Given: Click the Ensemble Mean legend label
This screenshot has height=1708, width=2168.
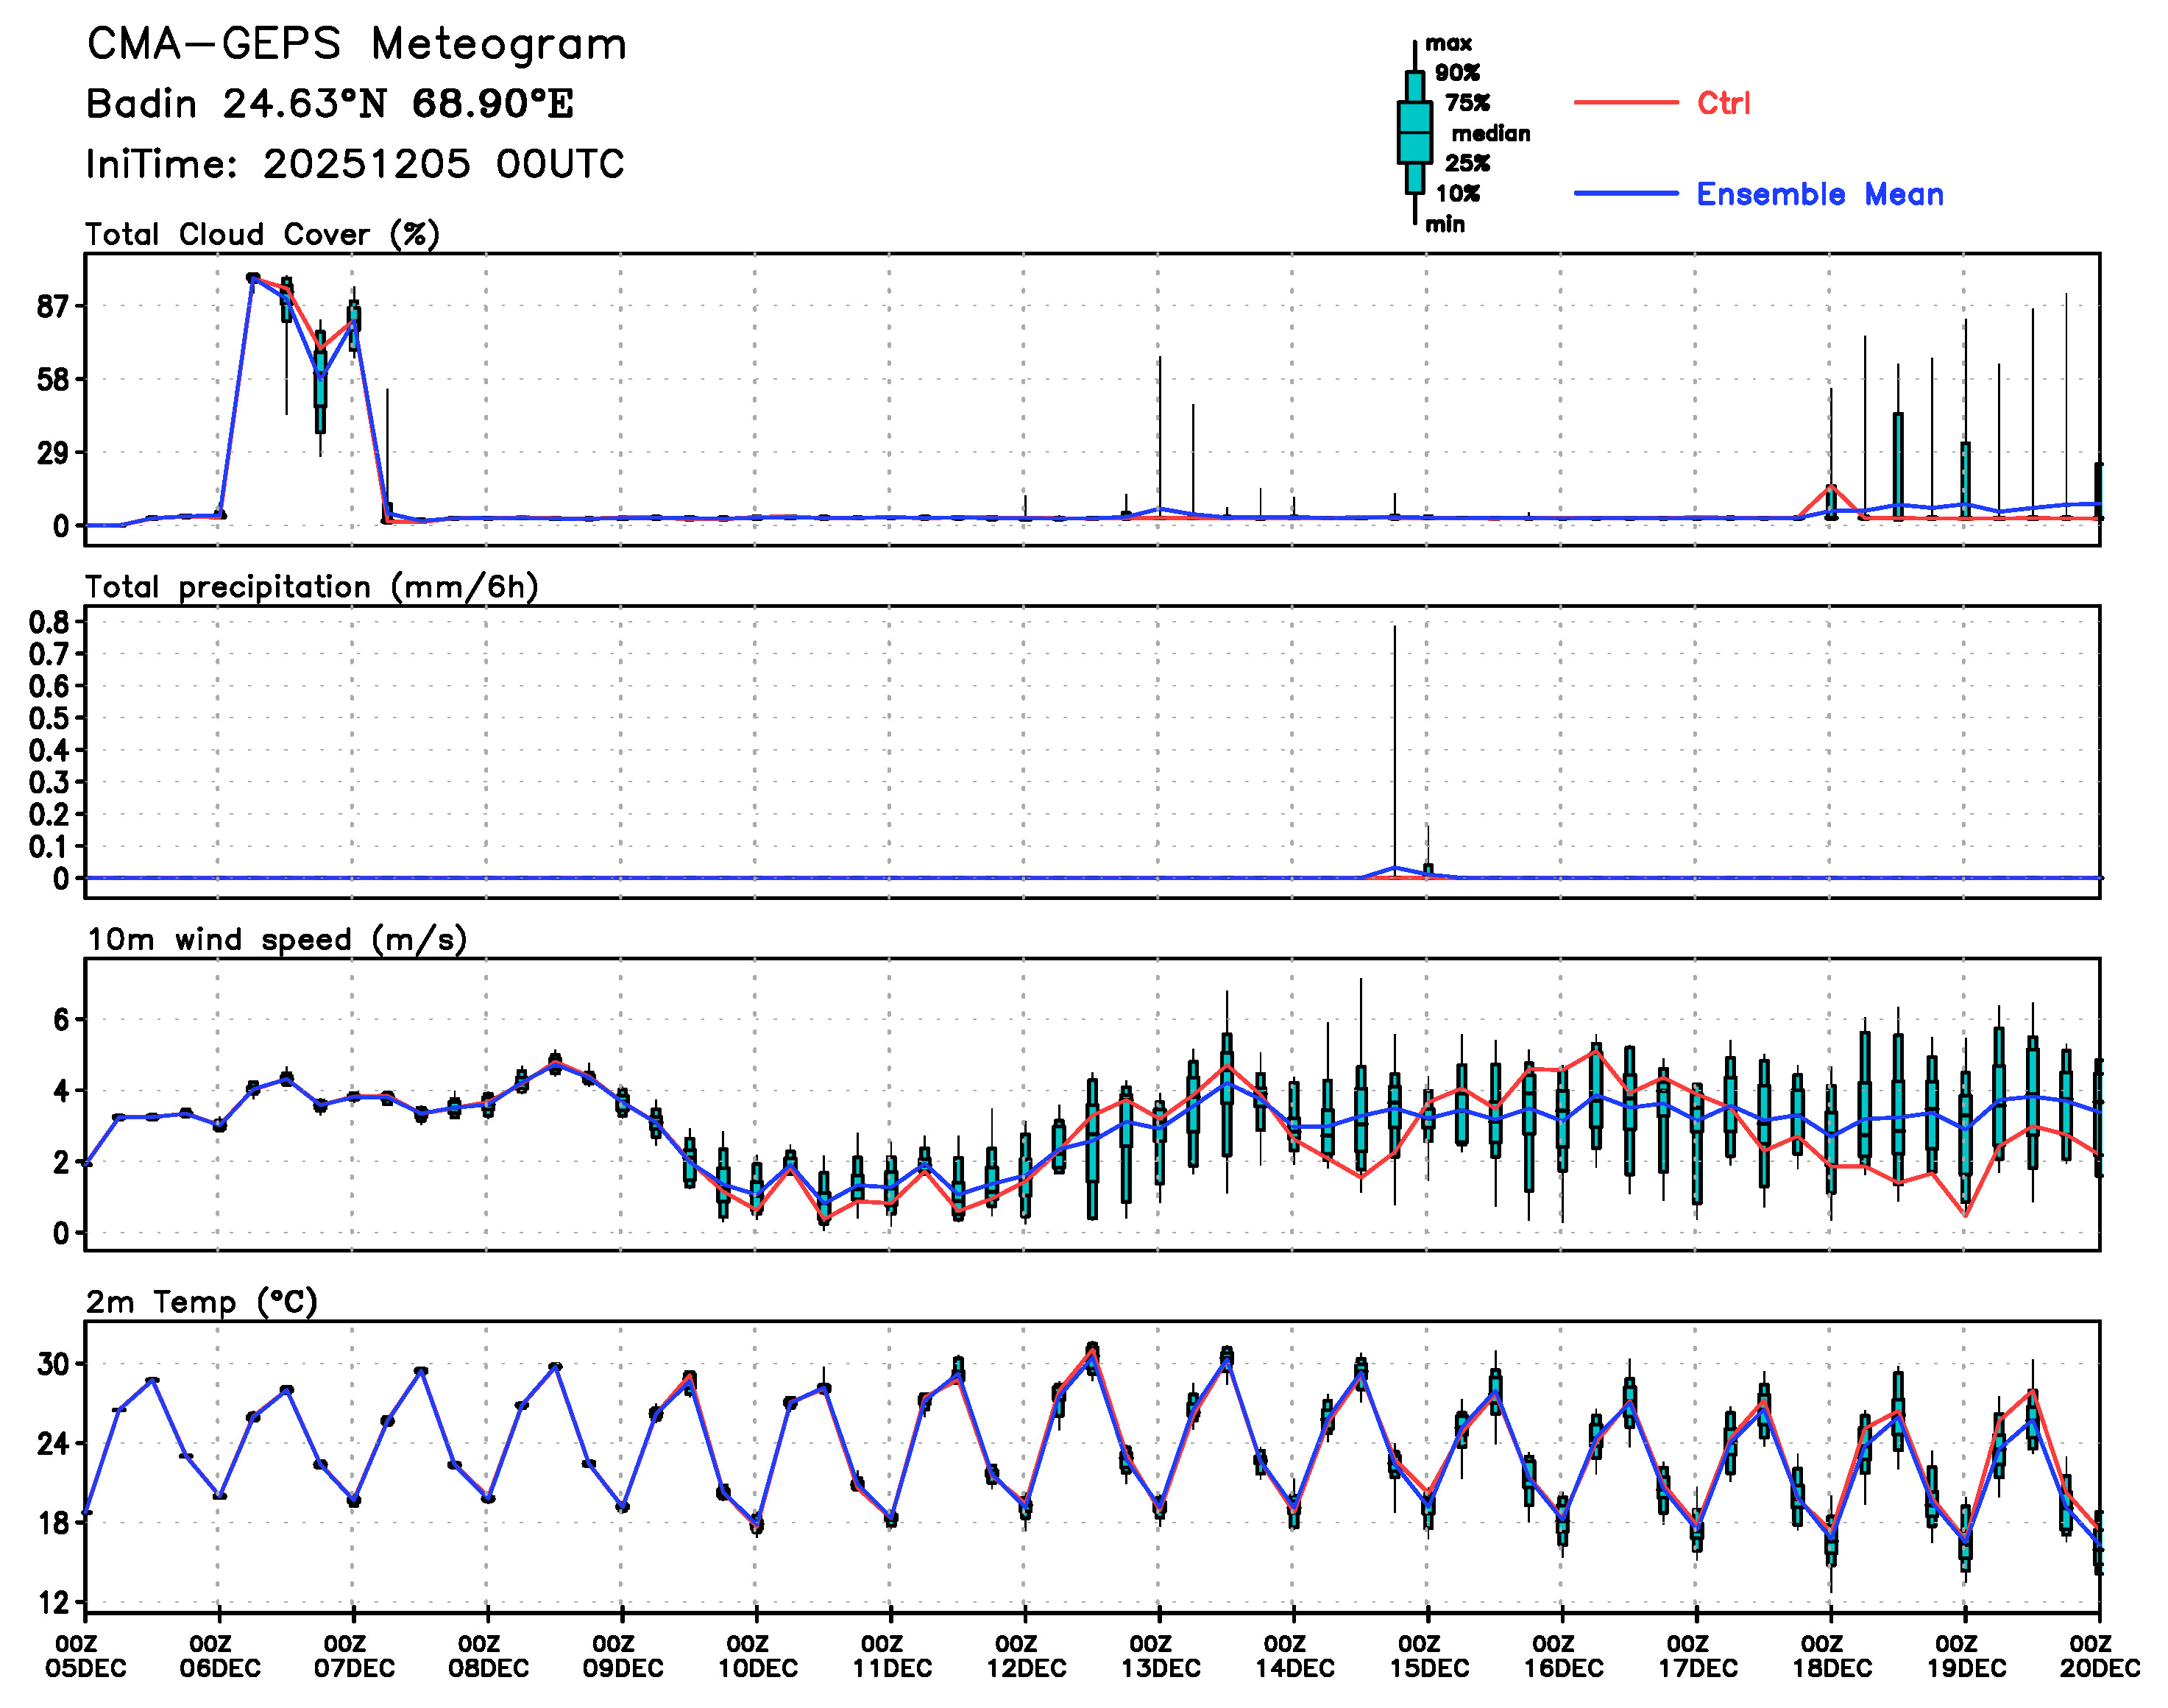Looking at the screenshot, I should 1819,194.
